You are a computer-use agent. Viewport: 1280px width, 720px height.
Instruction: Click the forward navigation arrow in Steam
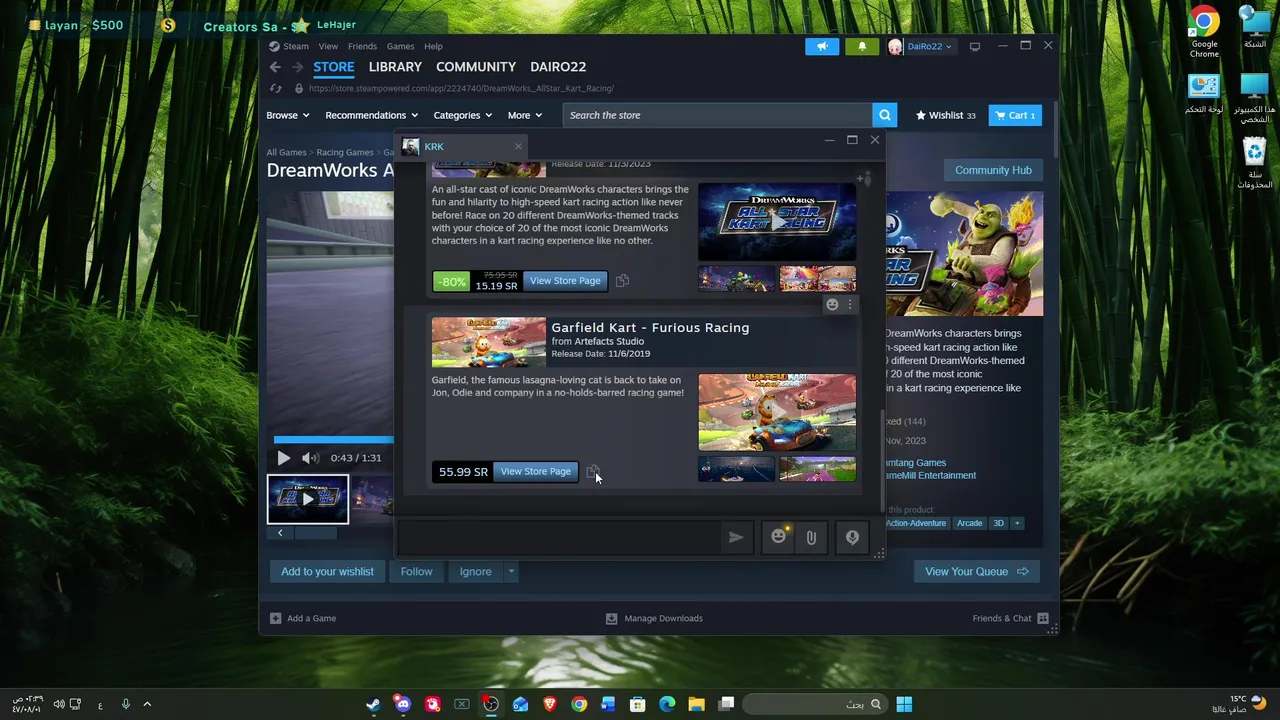[x=297, y=67]
